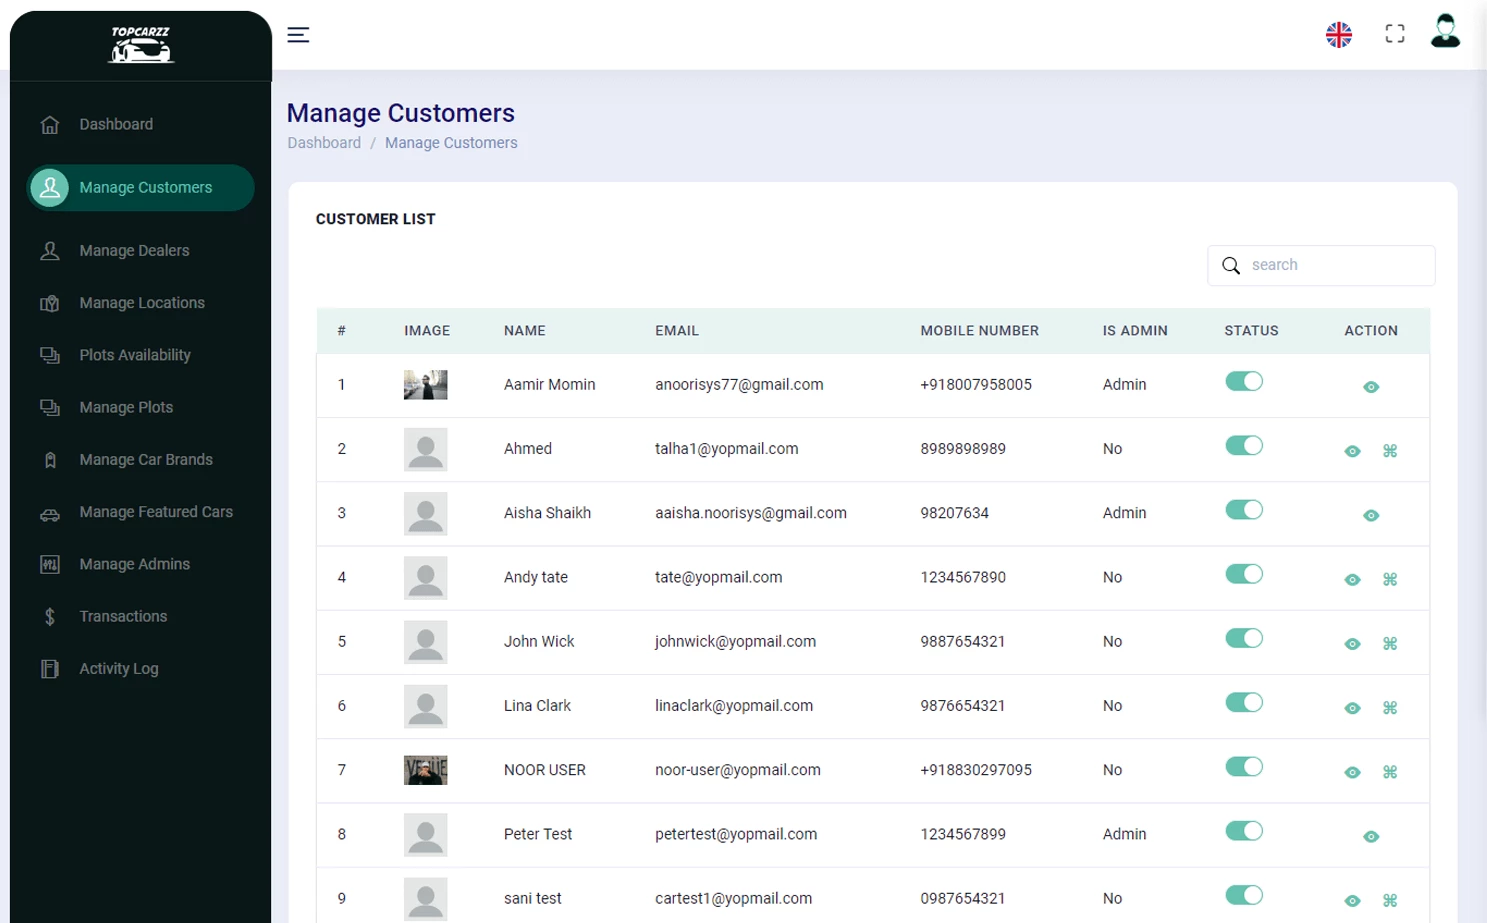The height and width of the screenshot is (923, 1487).
Task: Open the language selector UK flag
Action: click(1338, 35)
